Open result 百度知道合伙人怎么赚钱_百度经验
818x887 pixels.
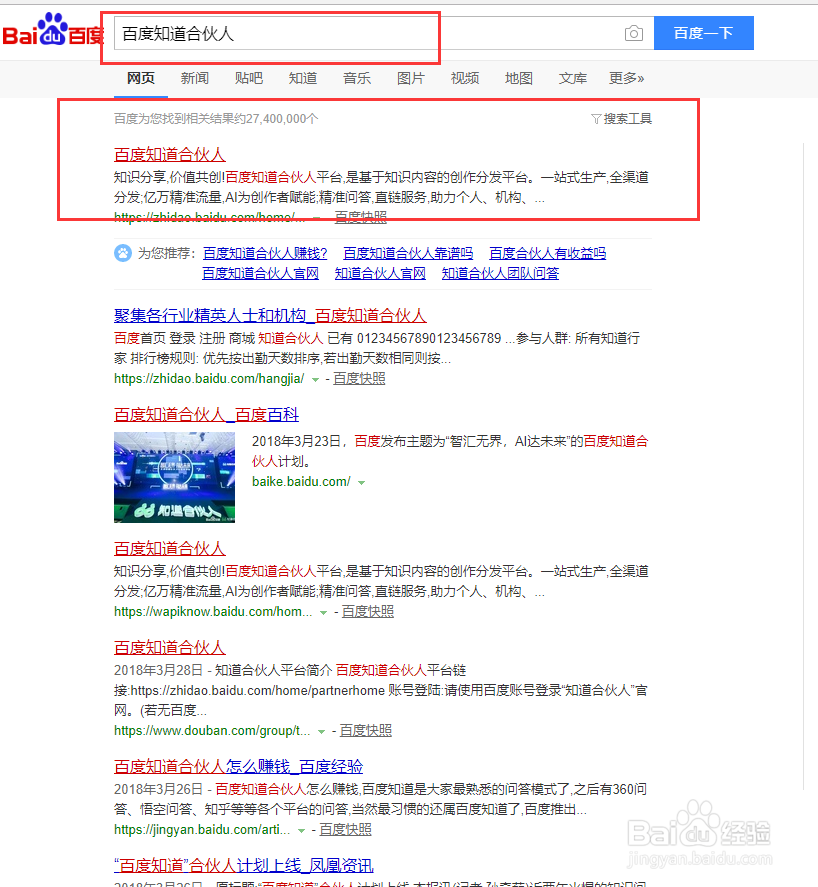239,767
